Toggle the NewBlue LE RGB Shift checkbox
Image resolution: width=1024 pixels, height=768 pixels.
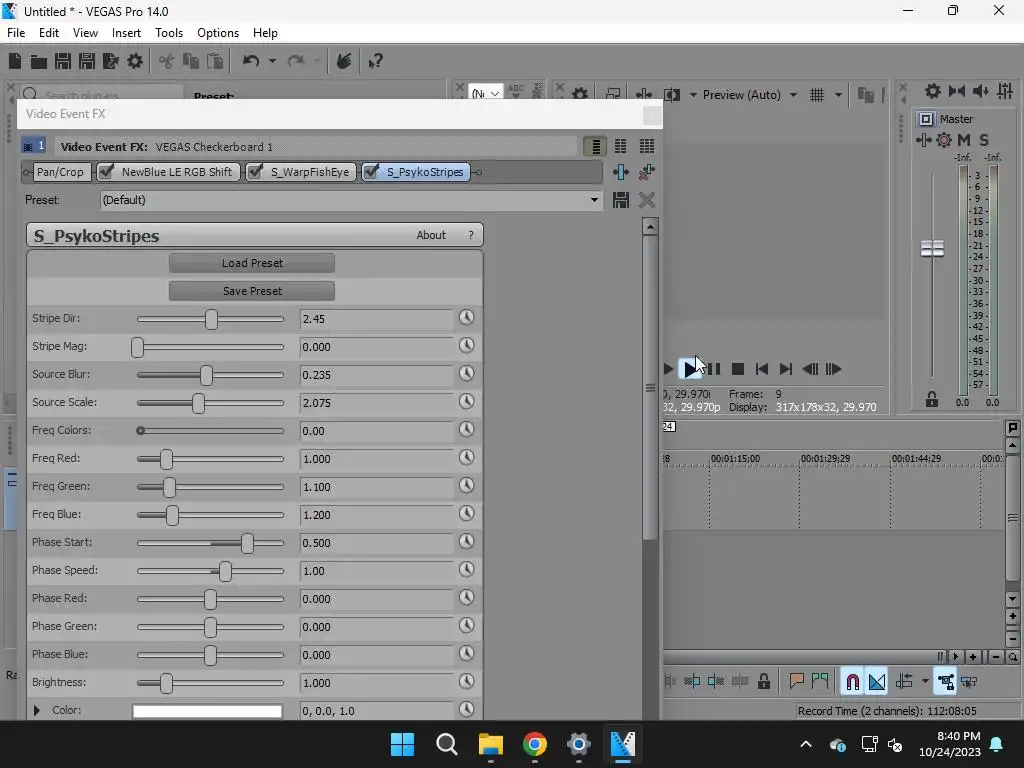[x=106, y=172]
